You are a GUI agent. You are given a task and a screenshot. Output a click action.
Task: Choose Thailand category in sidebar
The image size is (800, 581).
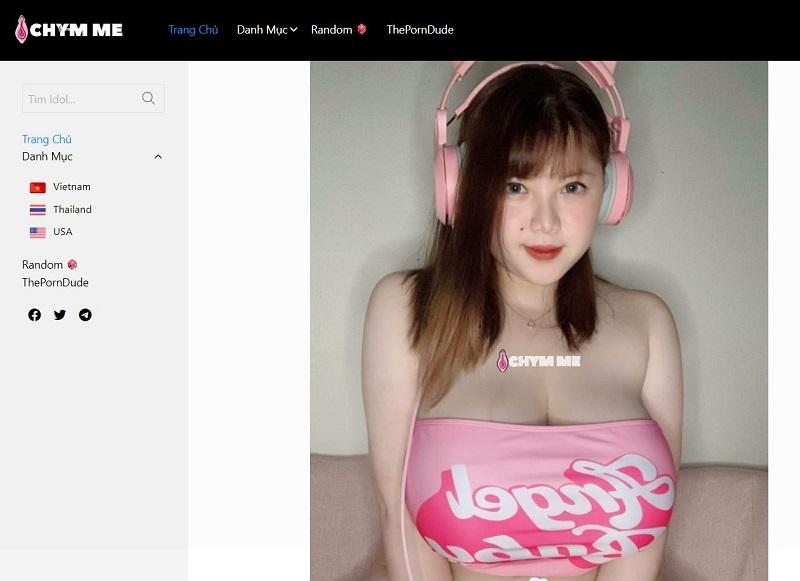pyautogui.click(x=72, y=209)
